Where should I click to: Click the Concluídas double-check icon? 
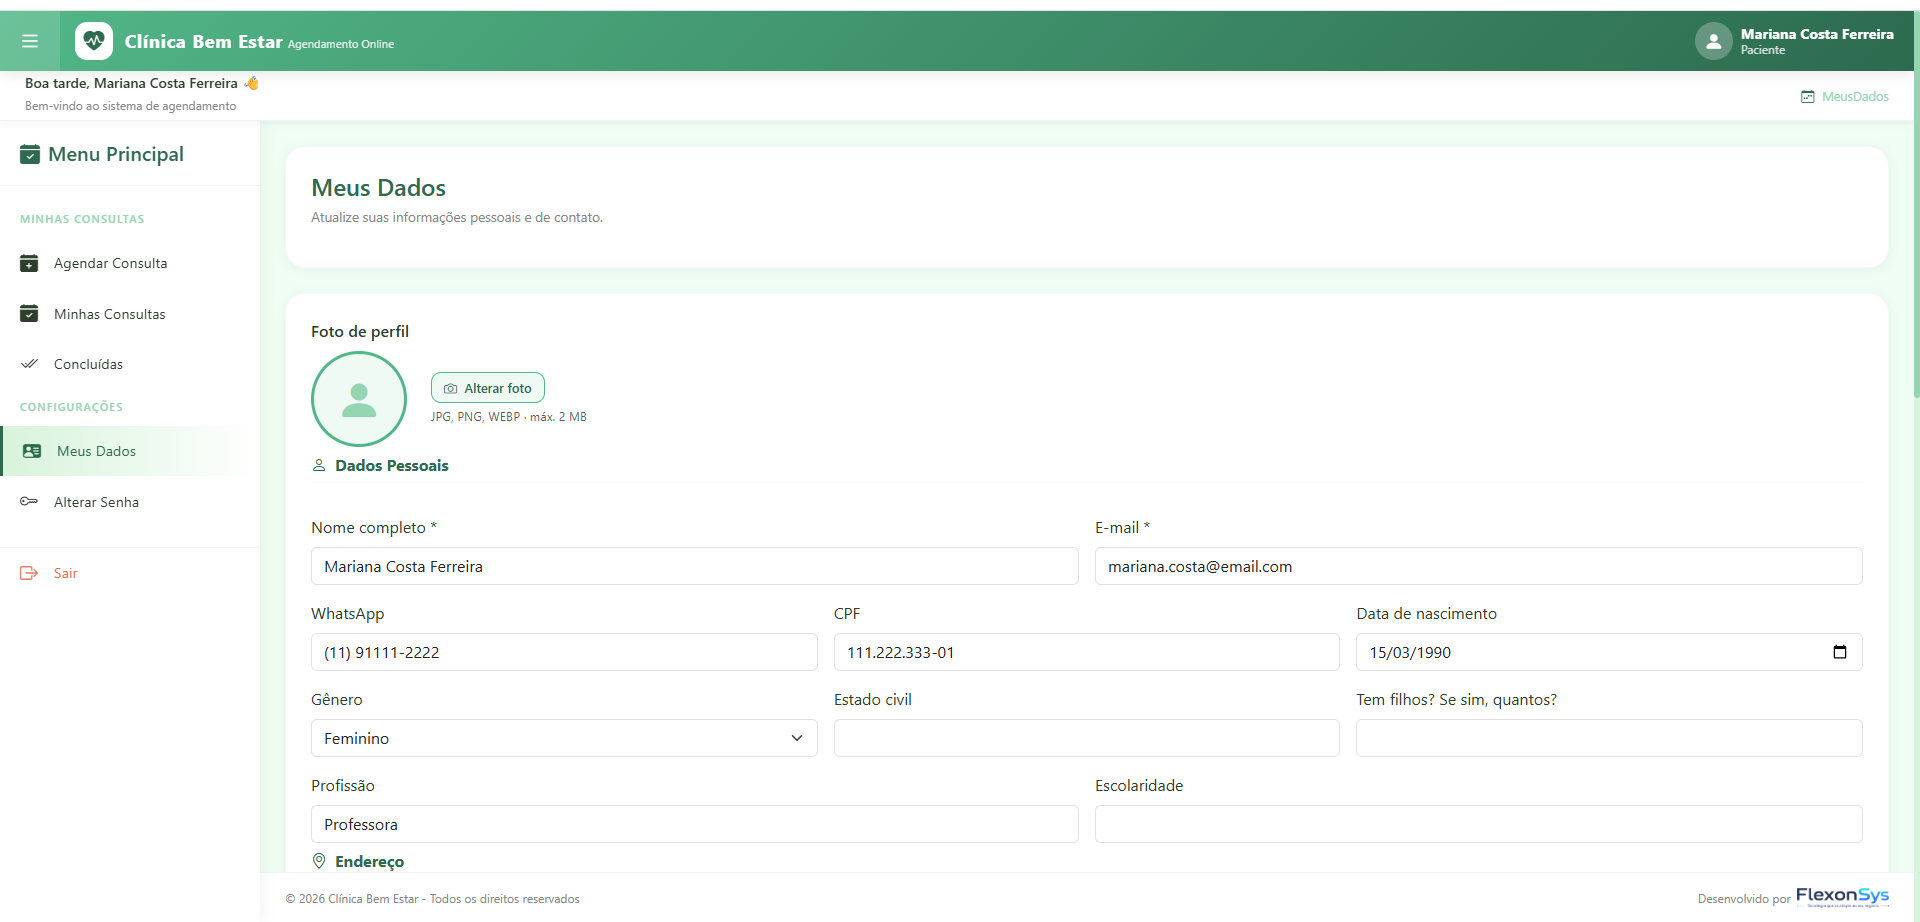pyautogui.click(x=30, y=364)
